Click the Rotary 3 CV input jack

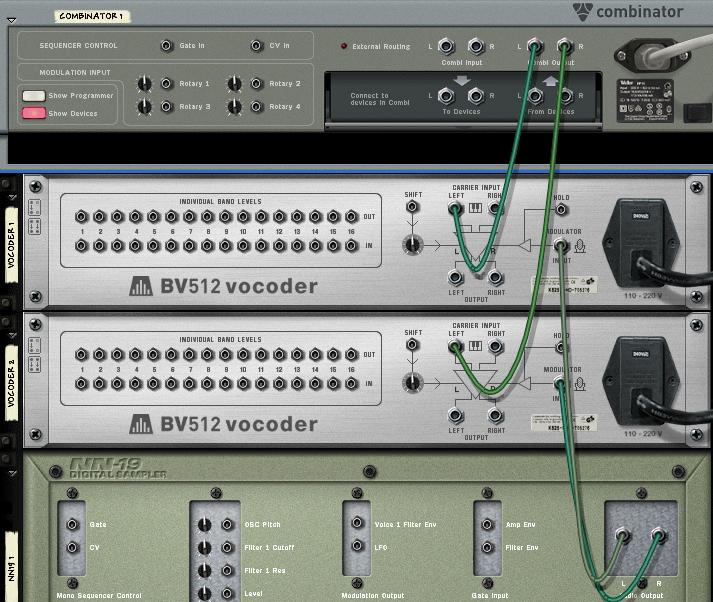tap(166, 106)
